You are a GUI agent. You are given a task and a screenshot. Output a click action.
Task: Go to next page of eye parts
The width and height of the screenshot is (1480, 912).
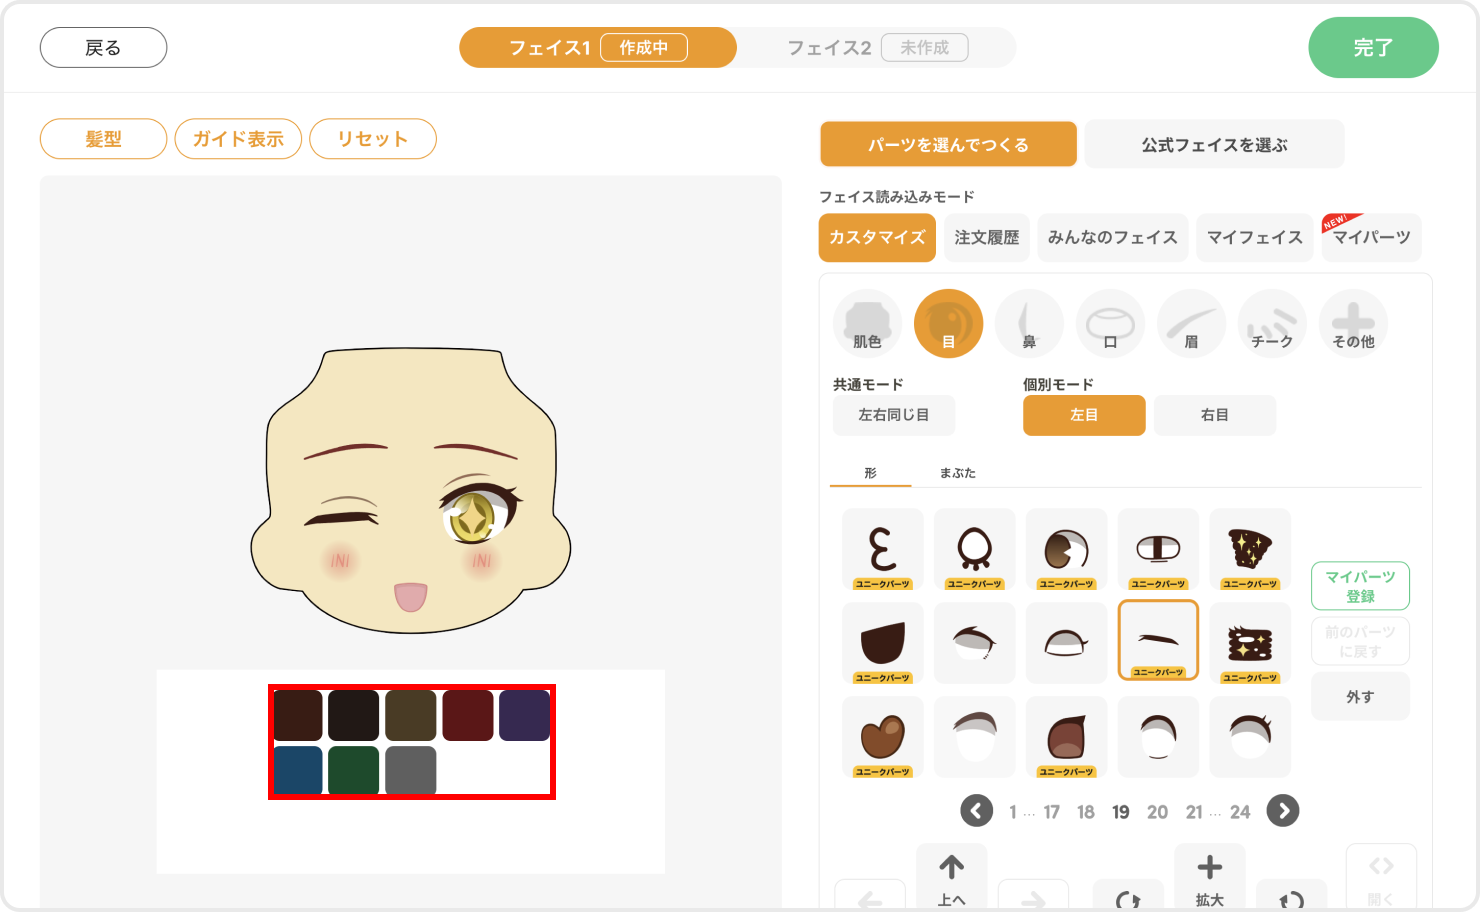pyautogui.click(x=1283, y=811)
